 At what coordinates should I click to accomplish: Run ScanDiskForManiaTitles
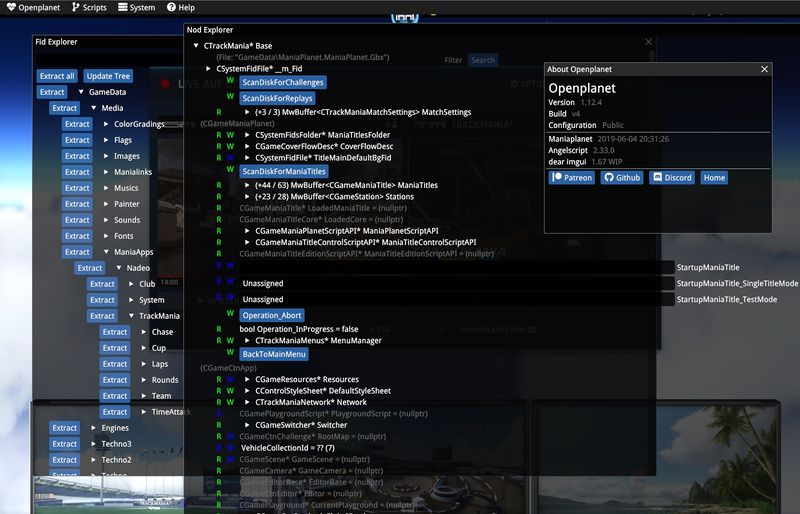(x=284, y=172)
